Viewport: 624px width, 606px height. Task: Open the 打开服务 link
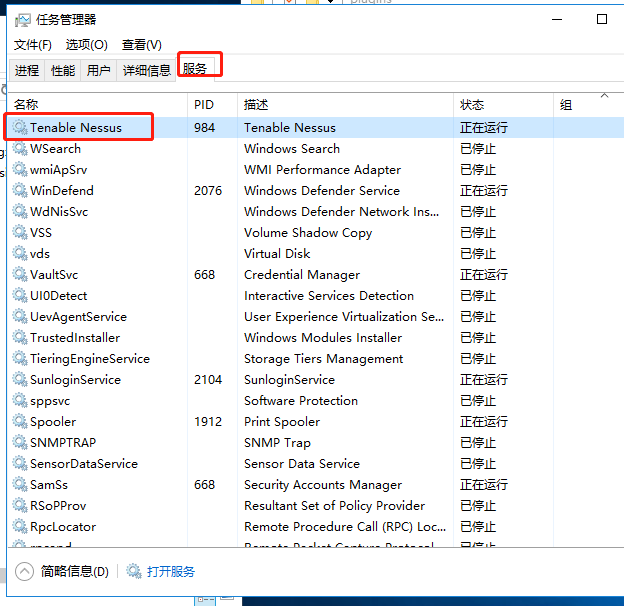click(171, 572)
